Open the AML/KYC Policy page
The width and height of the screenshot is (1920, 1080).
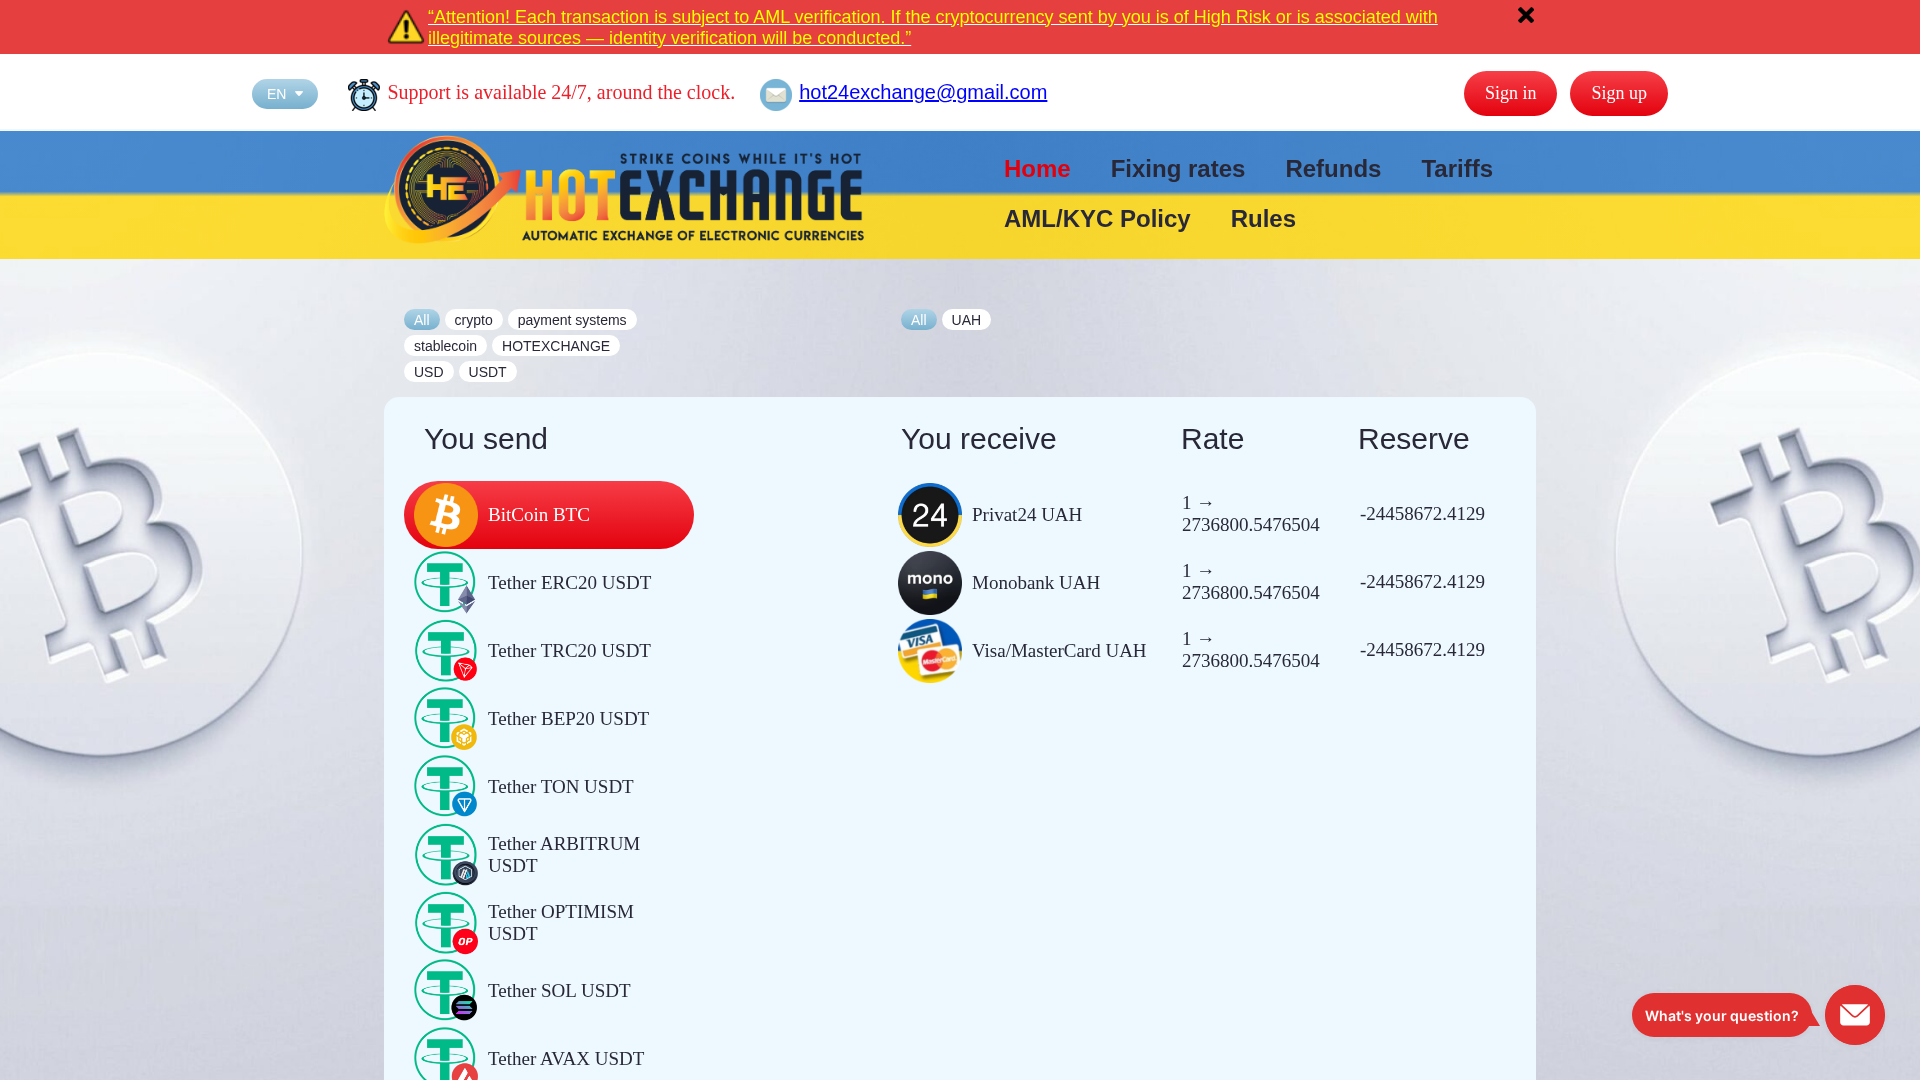[1097, 219]
